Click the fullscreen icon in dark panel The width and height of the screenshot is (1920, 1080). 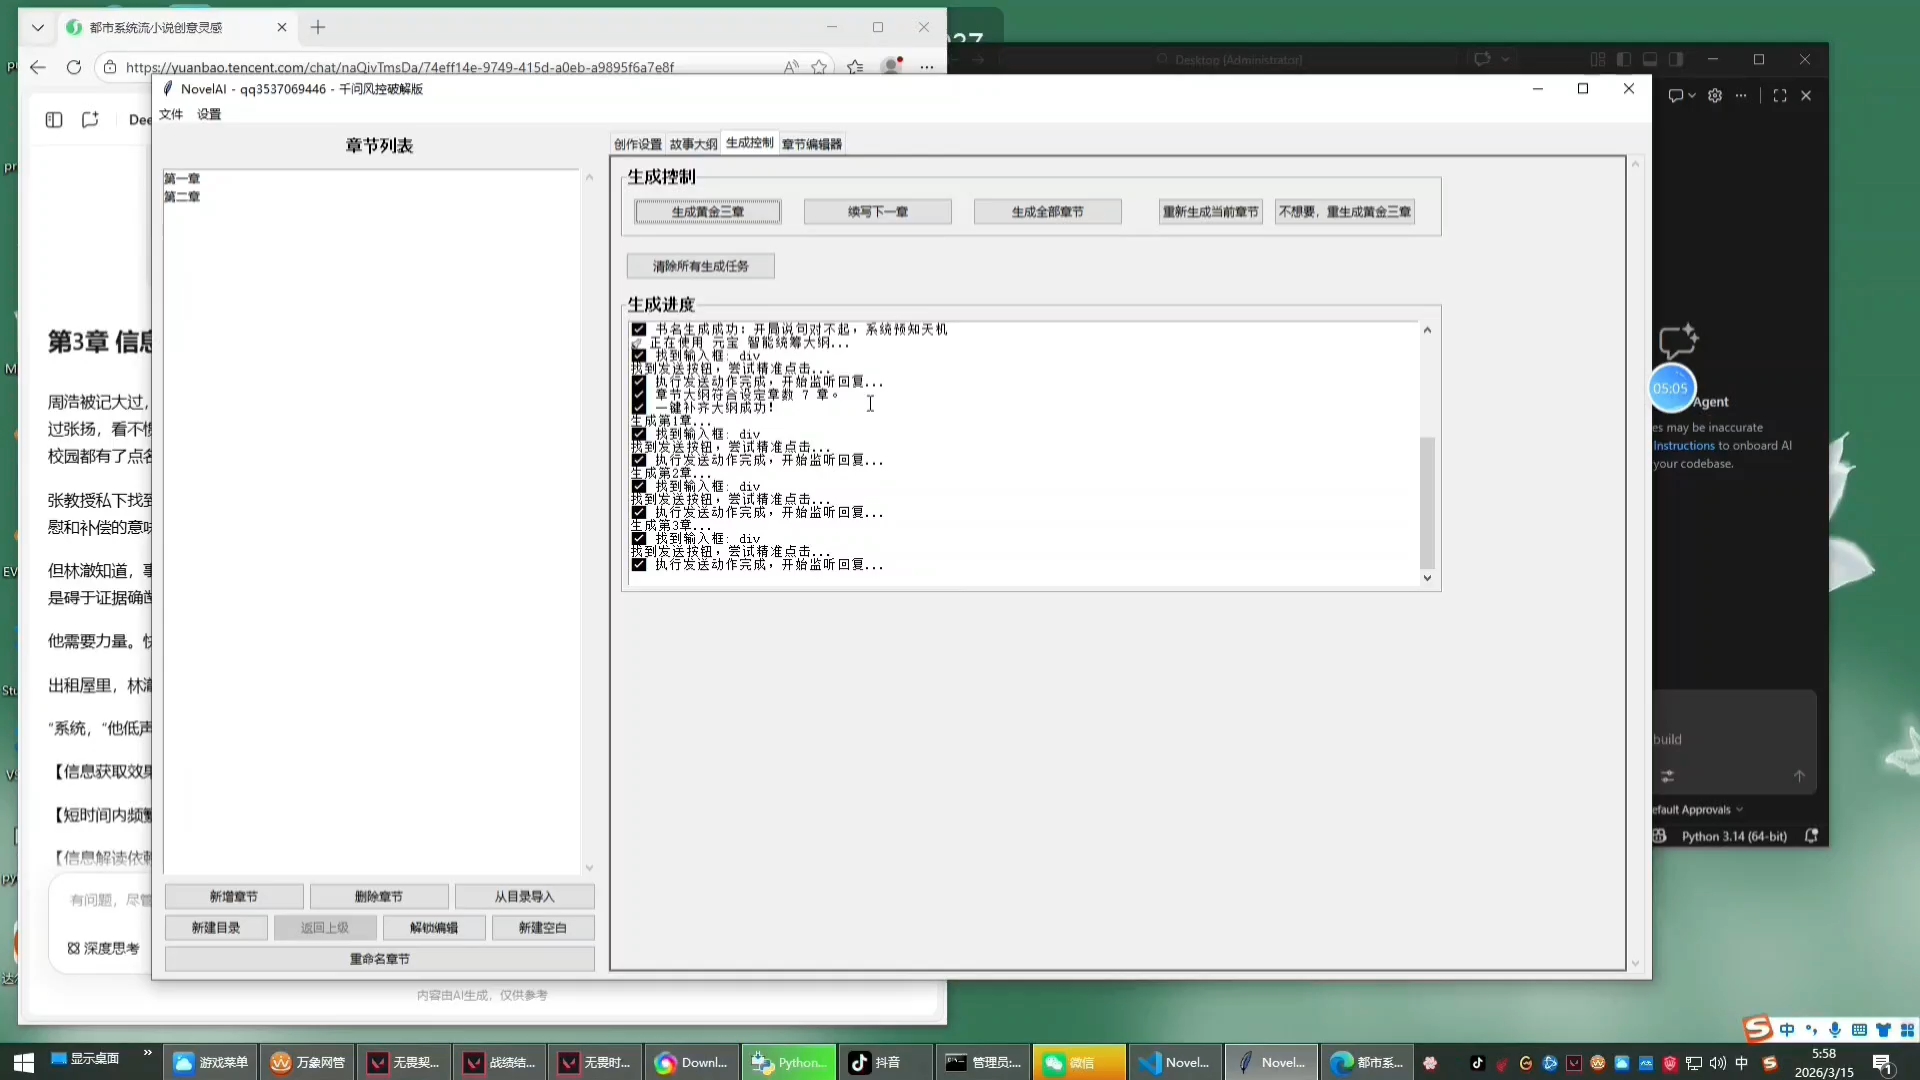pyautogui.click(x=1780, y=96)
